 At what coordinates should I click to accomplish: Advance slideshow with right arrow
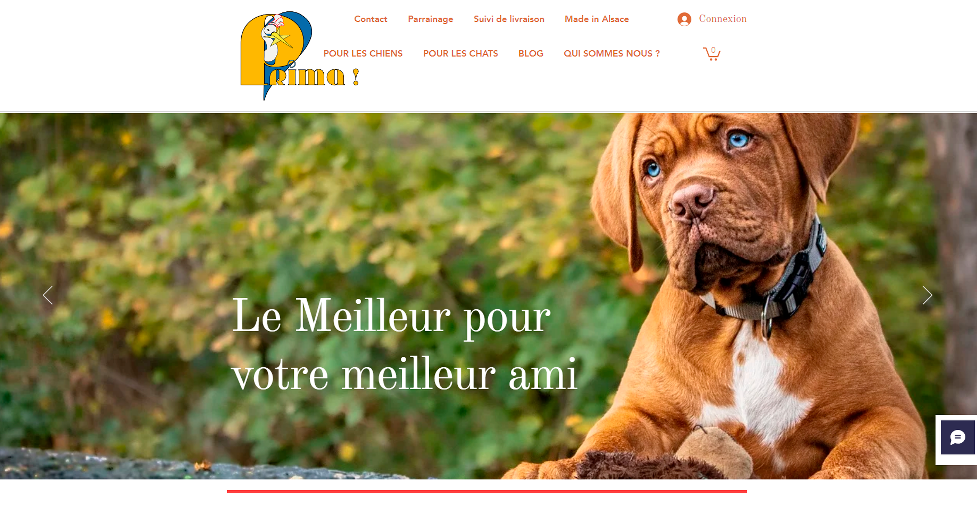pyautogui.click(x=927, y=295)
